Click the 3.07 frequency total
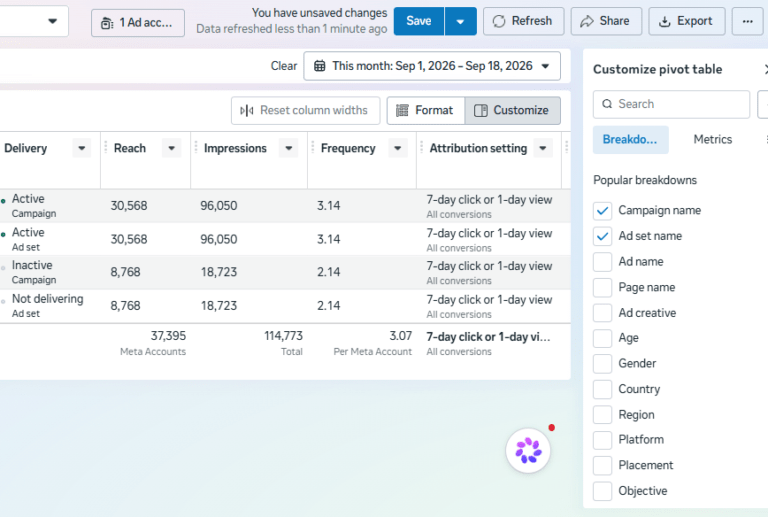This screenshot has height=517, width=768. pos(400,336)
